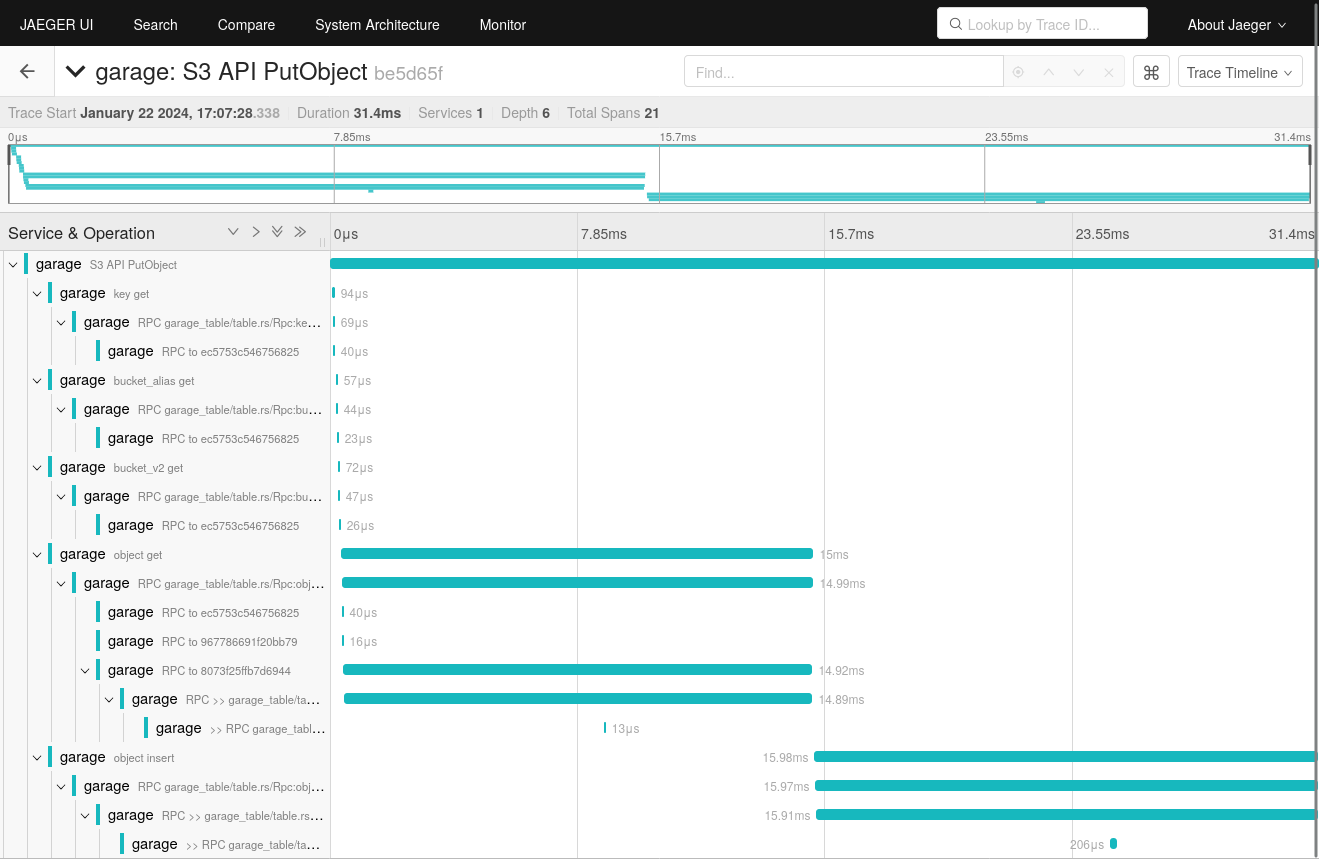Go to previous find result arrow

(1048, 72)
